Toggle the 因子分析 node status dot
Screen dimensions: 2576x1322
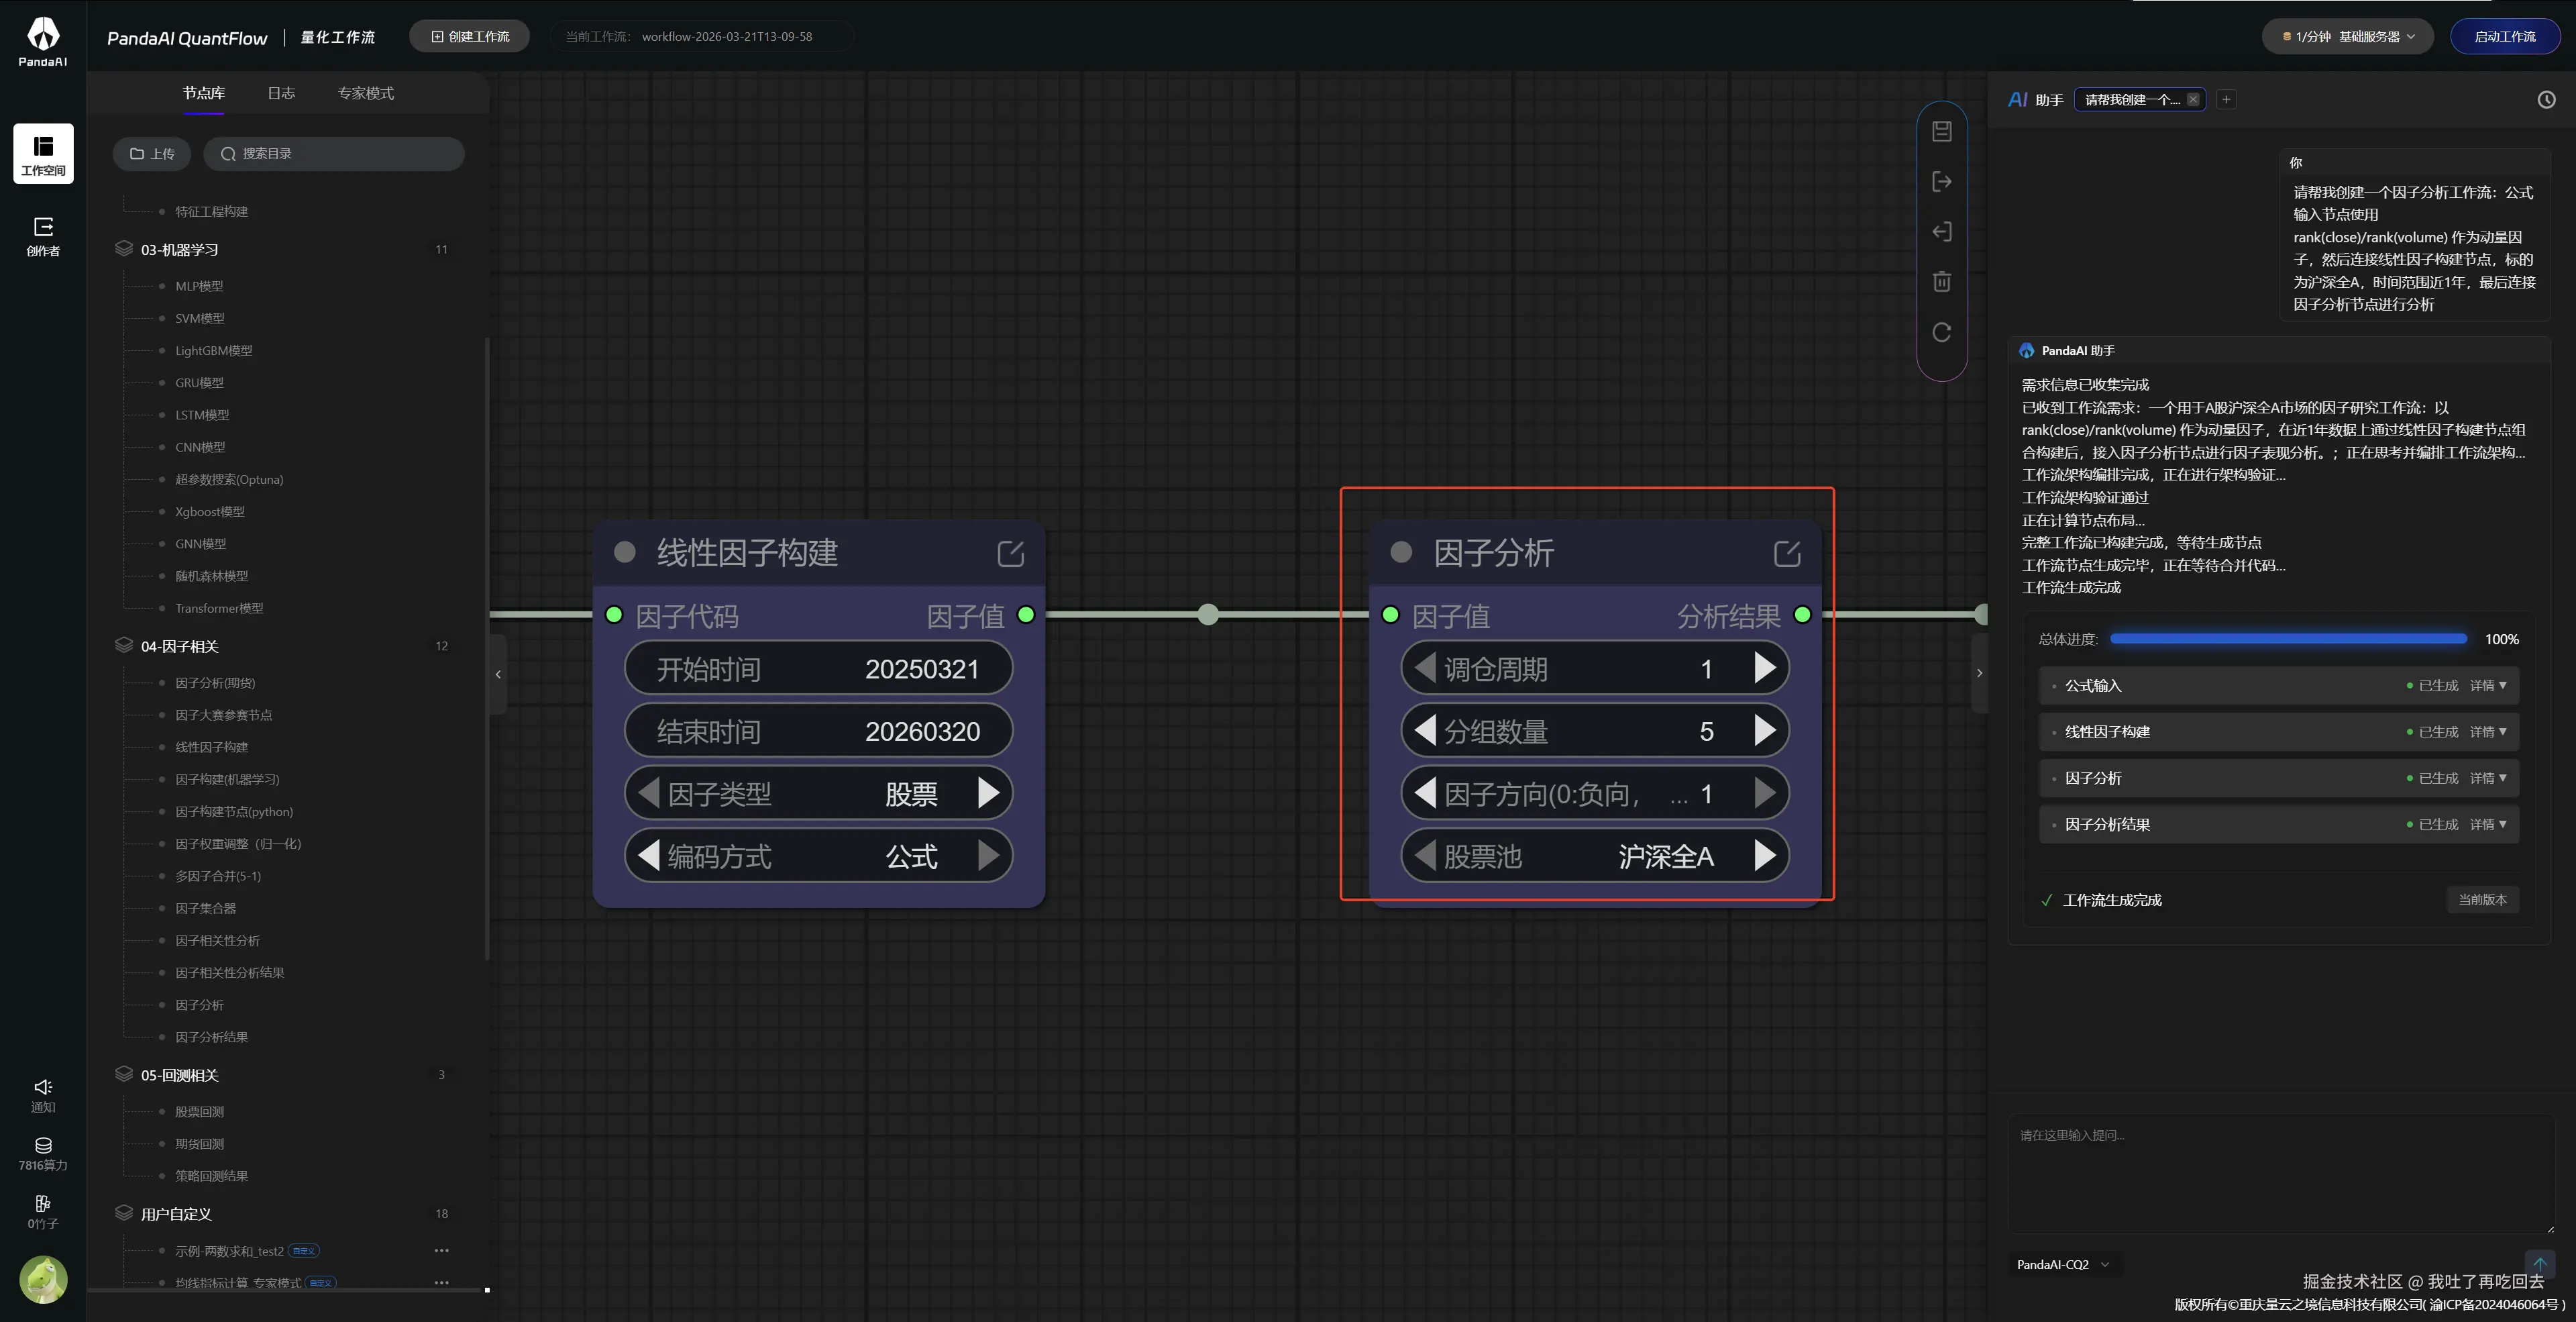tap(1401, 552)
